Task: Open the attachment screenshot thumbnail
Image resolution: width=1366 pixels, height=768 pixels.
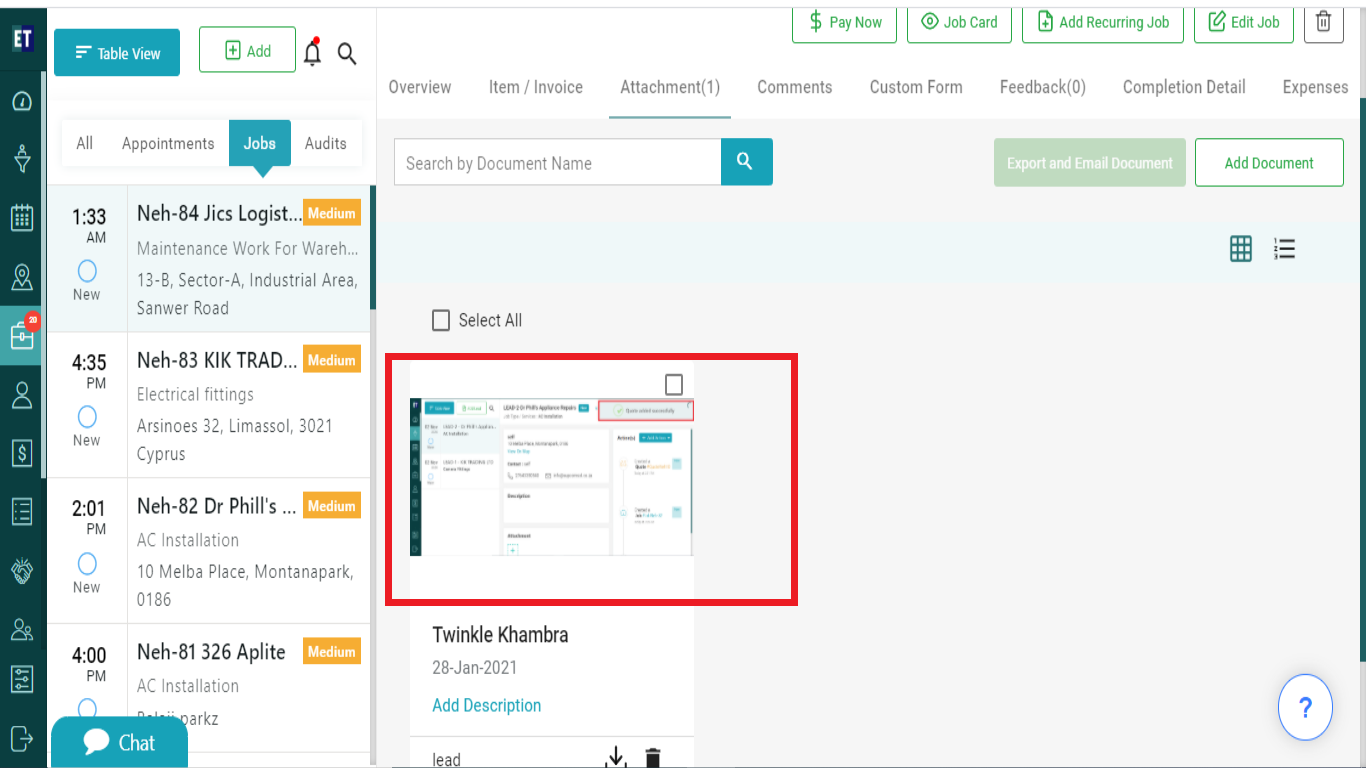Action: 551,477
